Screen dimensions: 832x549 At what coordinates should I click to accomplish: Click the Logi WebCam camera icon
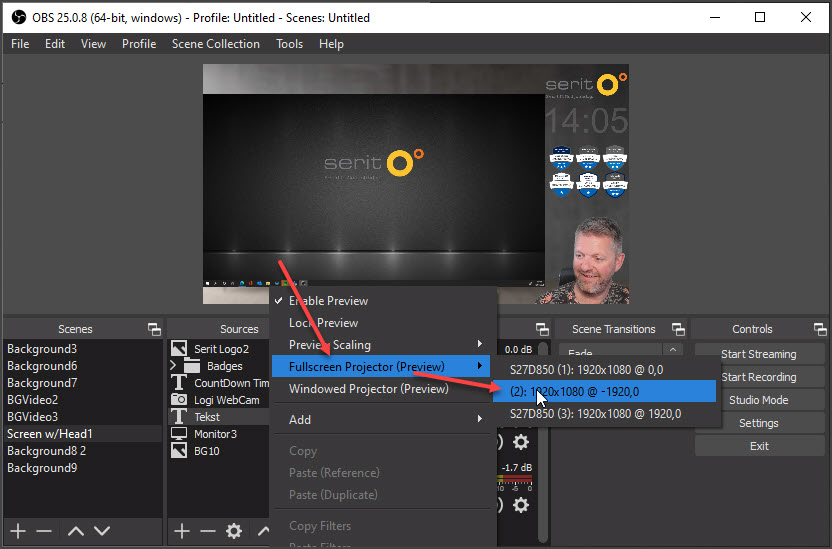click(x=179, y=399)
